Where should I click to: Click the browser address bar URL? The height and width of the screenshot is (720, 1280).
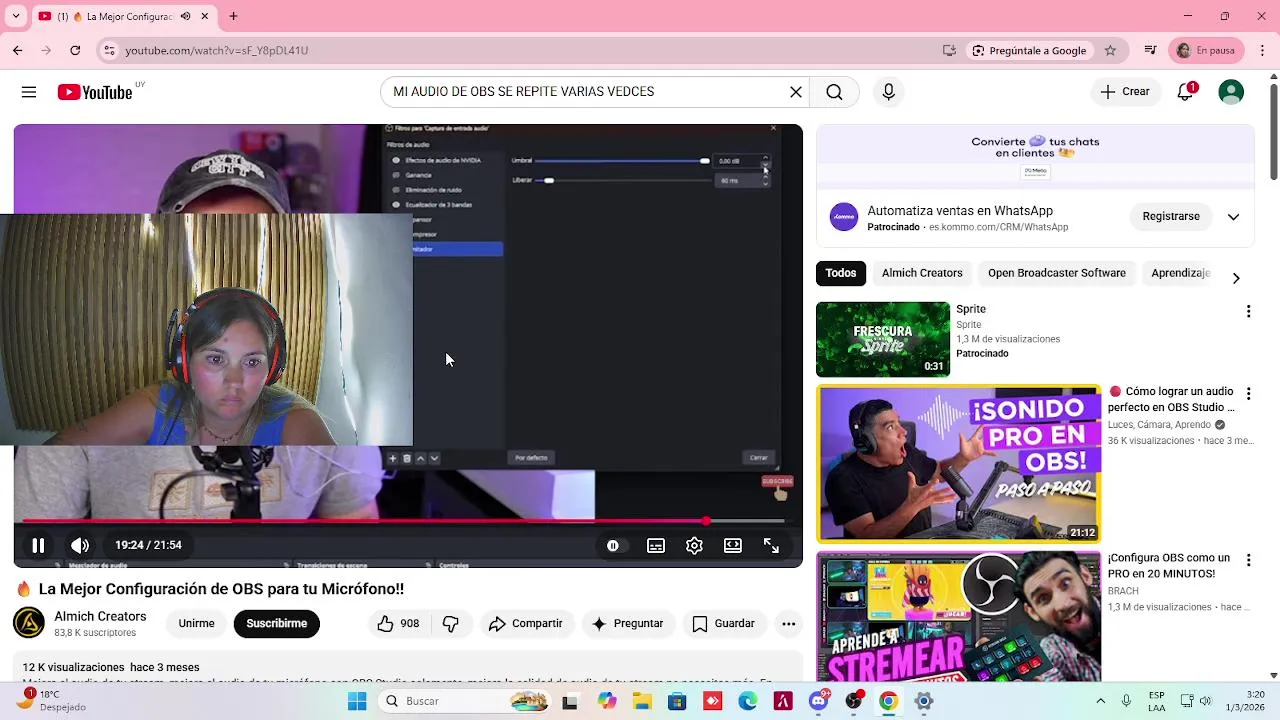coord(216,50)
